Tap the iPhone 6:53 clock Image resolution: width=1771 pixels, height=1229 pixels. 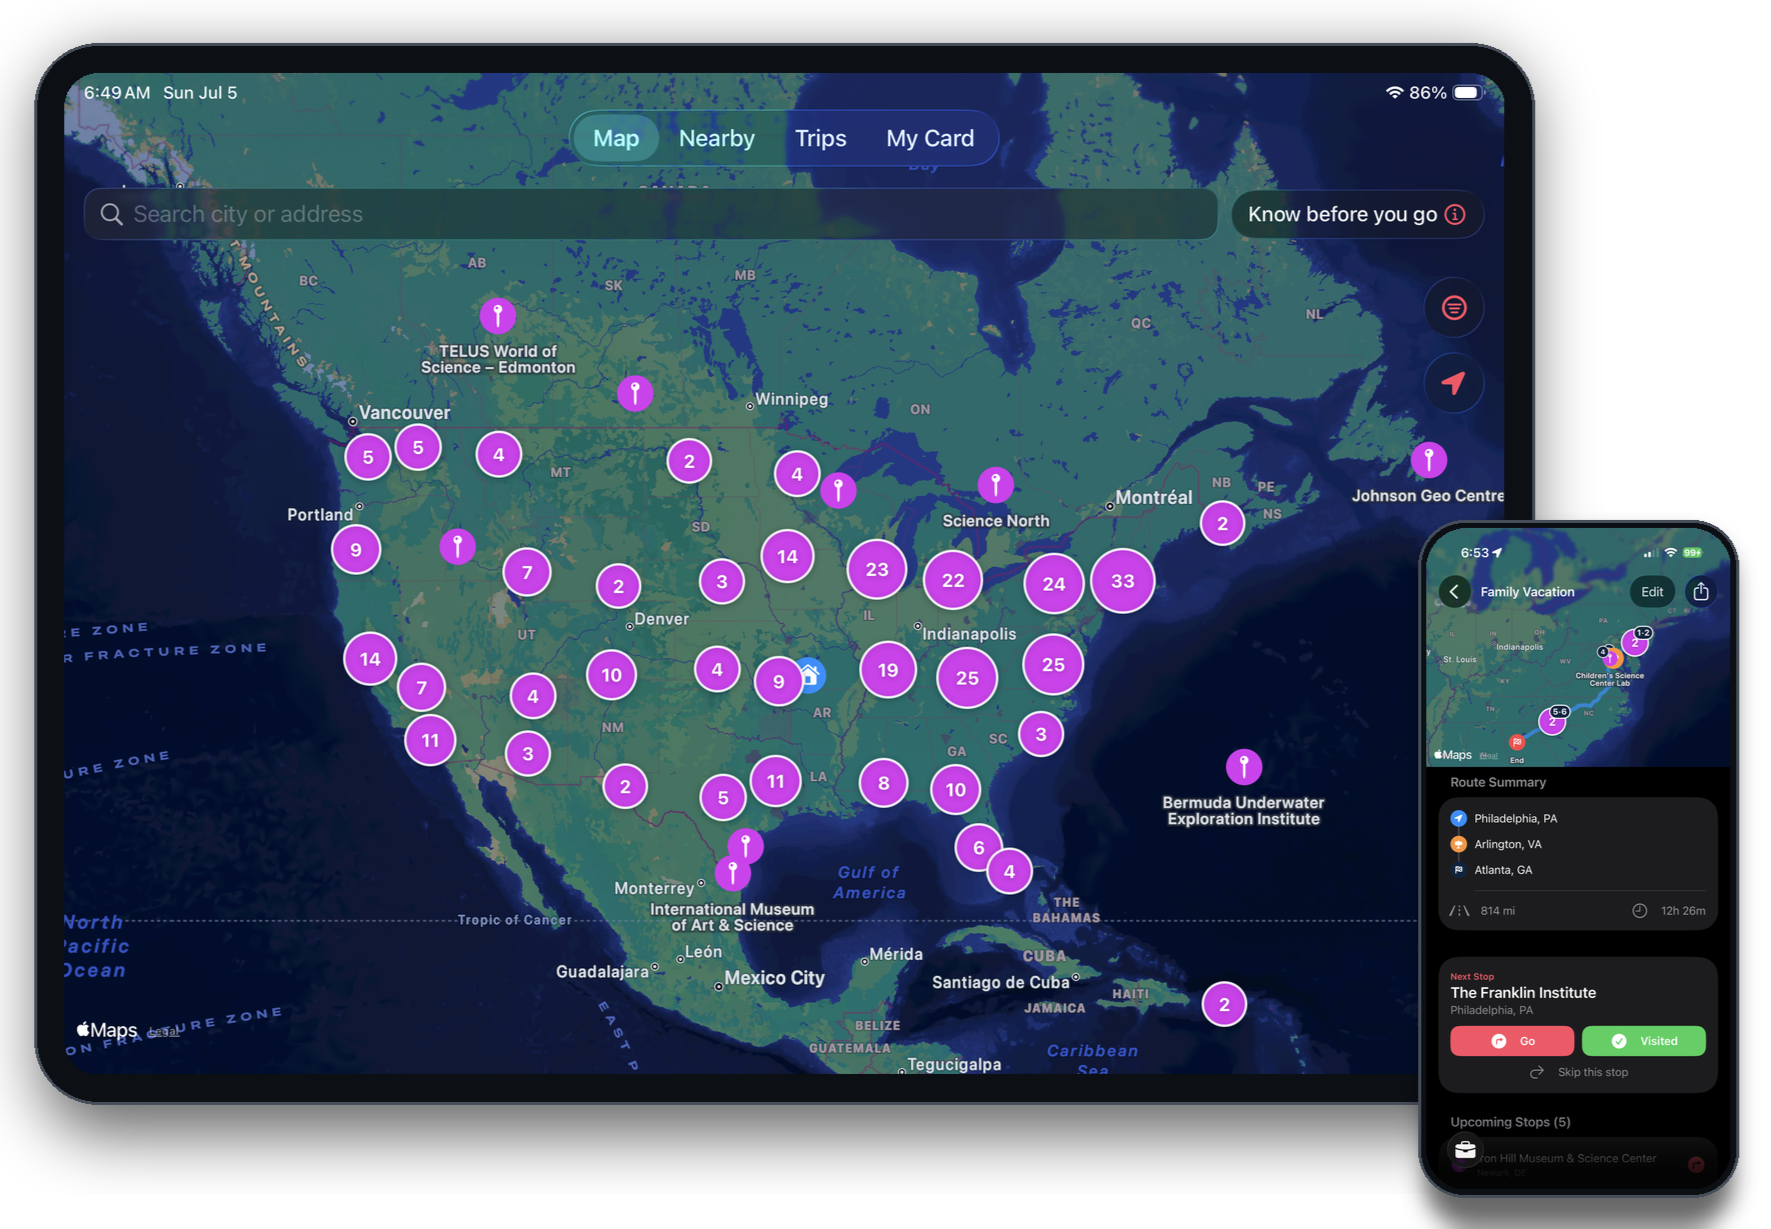(x=1474, y=553)
